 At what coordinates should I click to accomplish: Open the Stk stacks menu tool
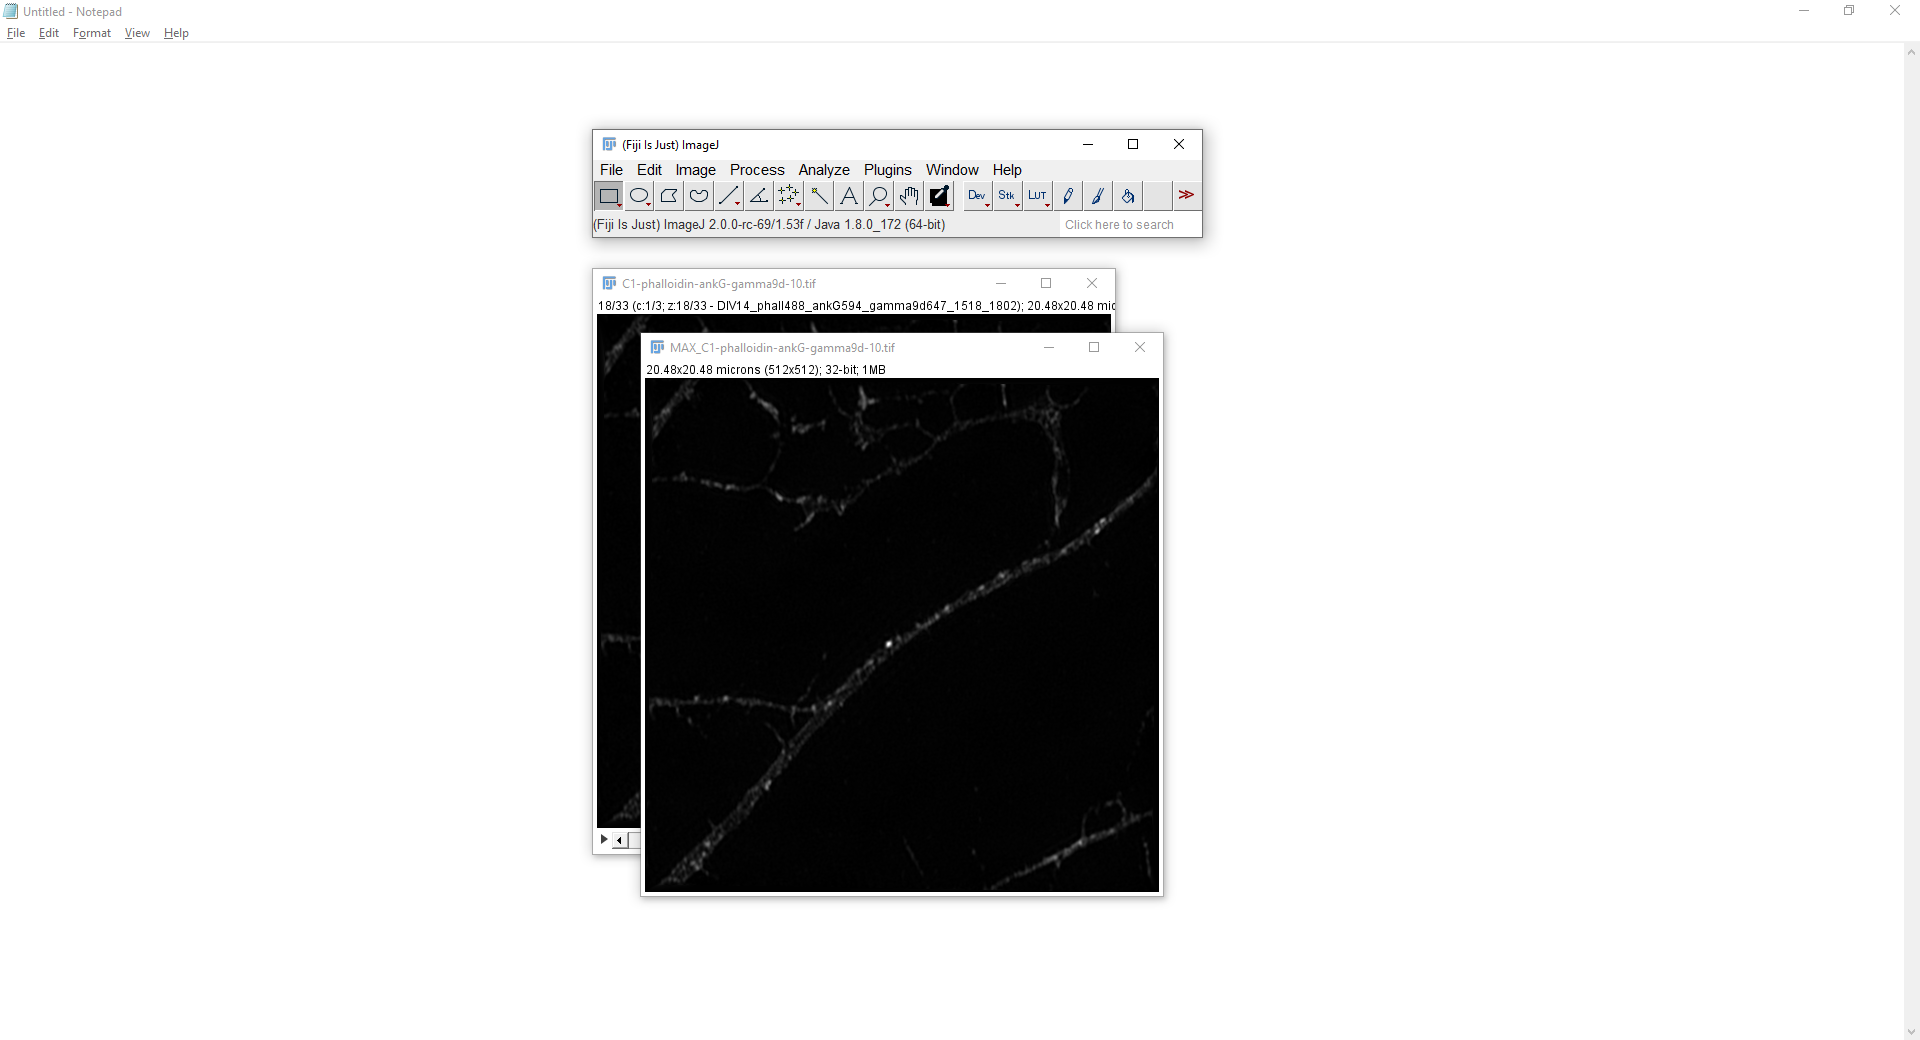1007,196
